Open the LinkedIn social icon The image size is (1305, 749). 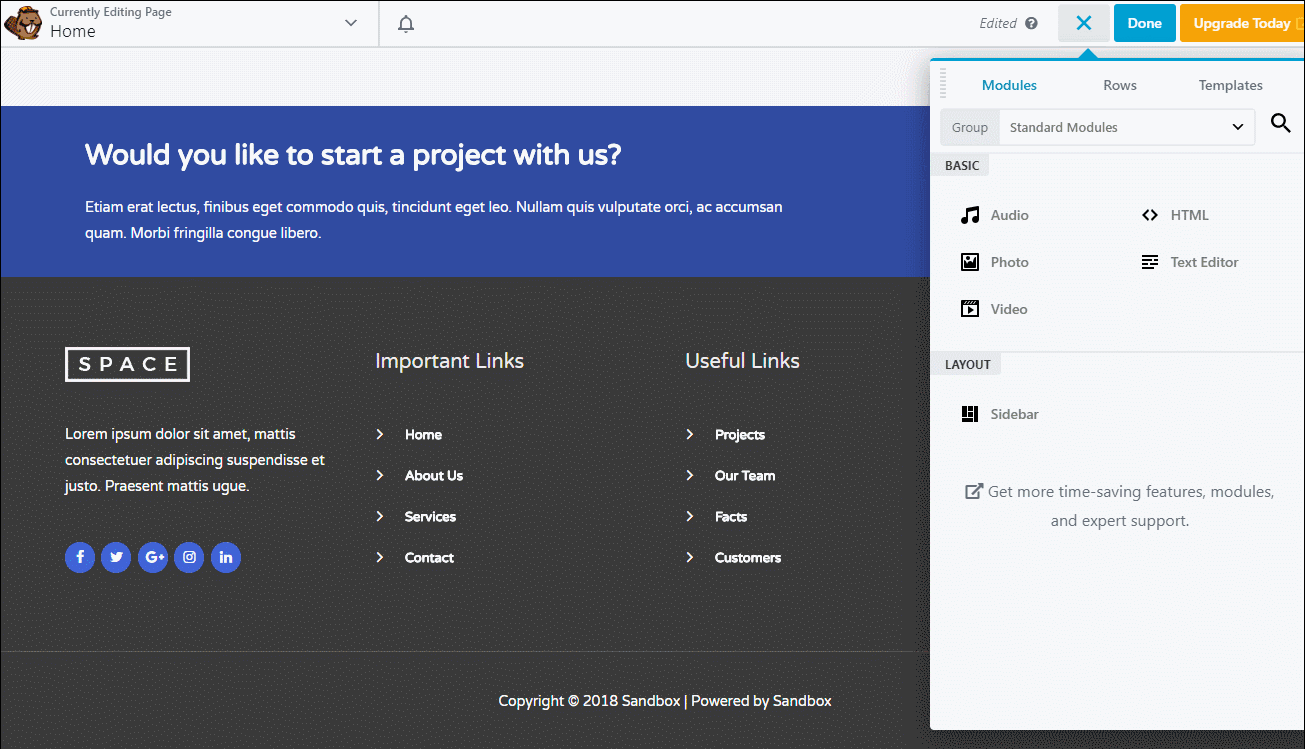tap(226, 558)
